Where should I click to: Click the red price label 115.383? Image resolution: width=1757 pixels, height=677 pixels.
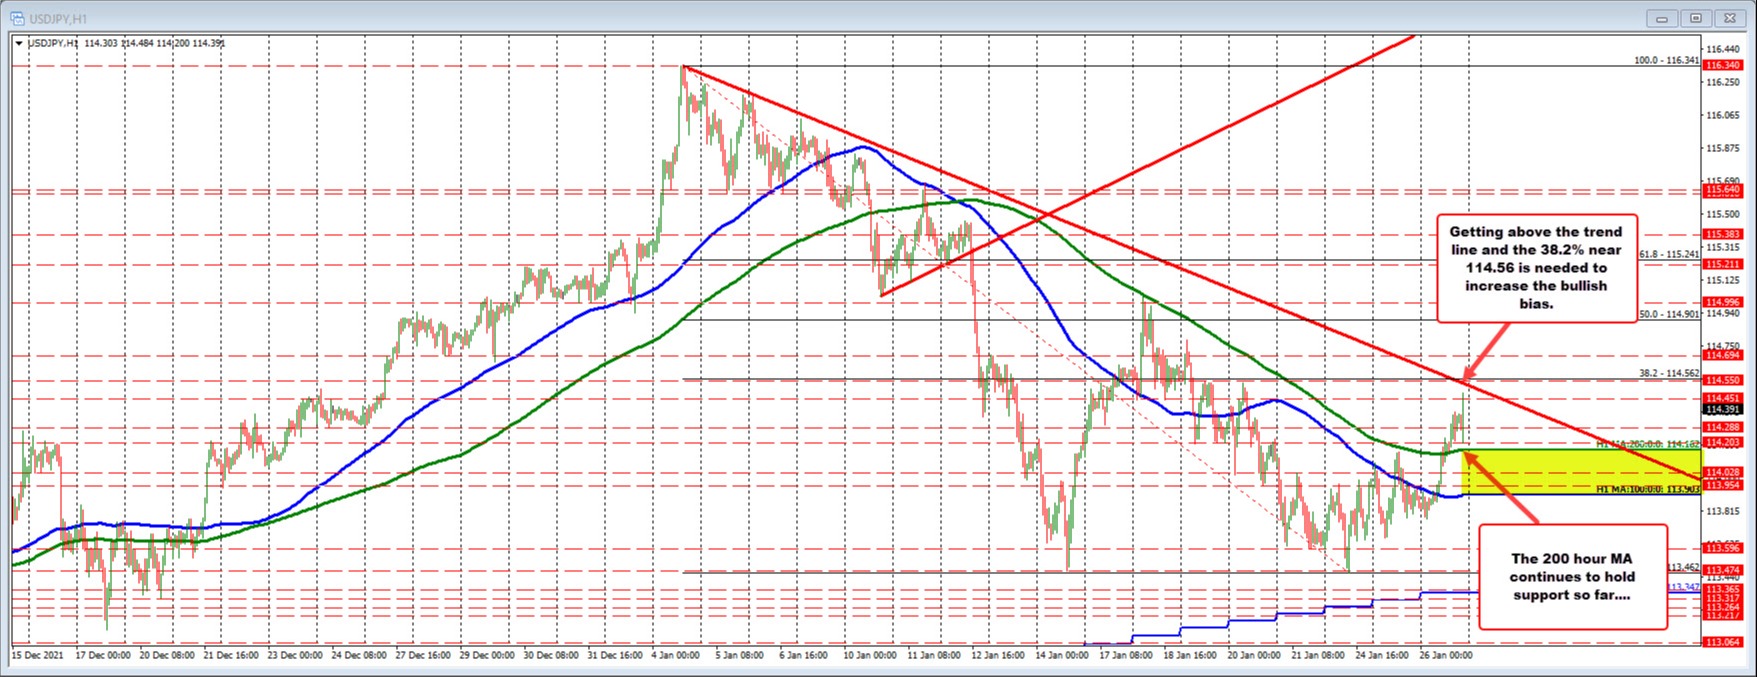[x=1722, y=234]
